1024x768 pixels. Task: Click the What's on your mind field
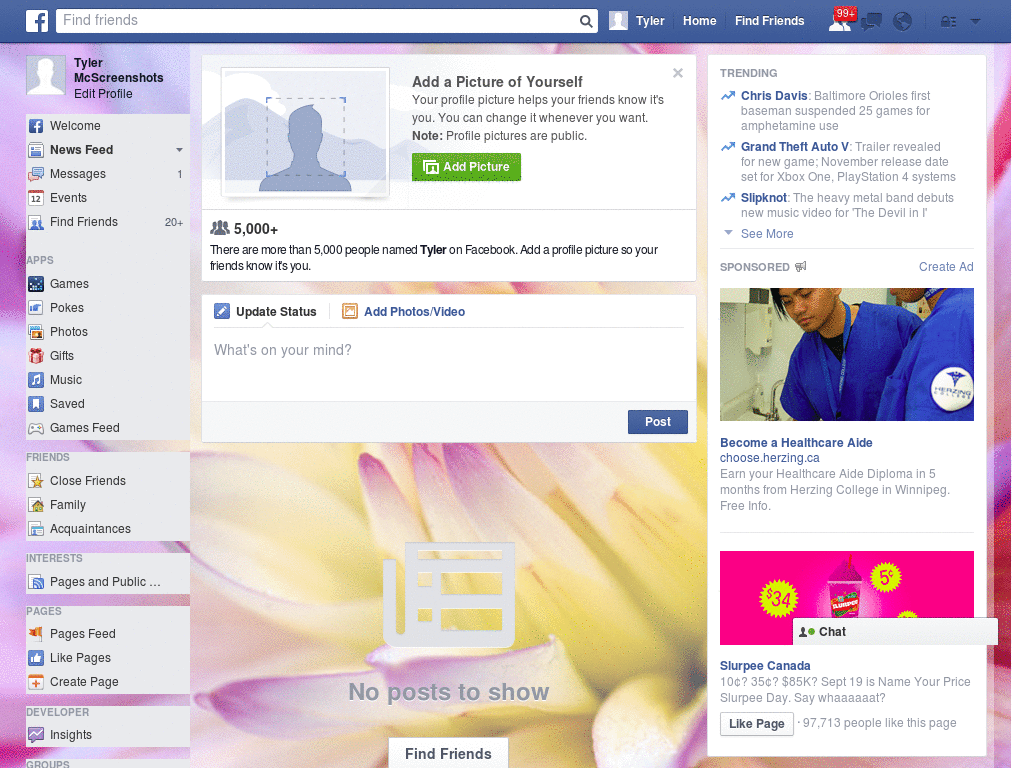[449, 362]
